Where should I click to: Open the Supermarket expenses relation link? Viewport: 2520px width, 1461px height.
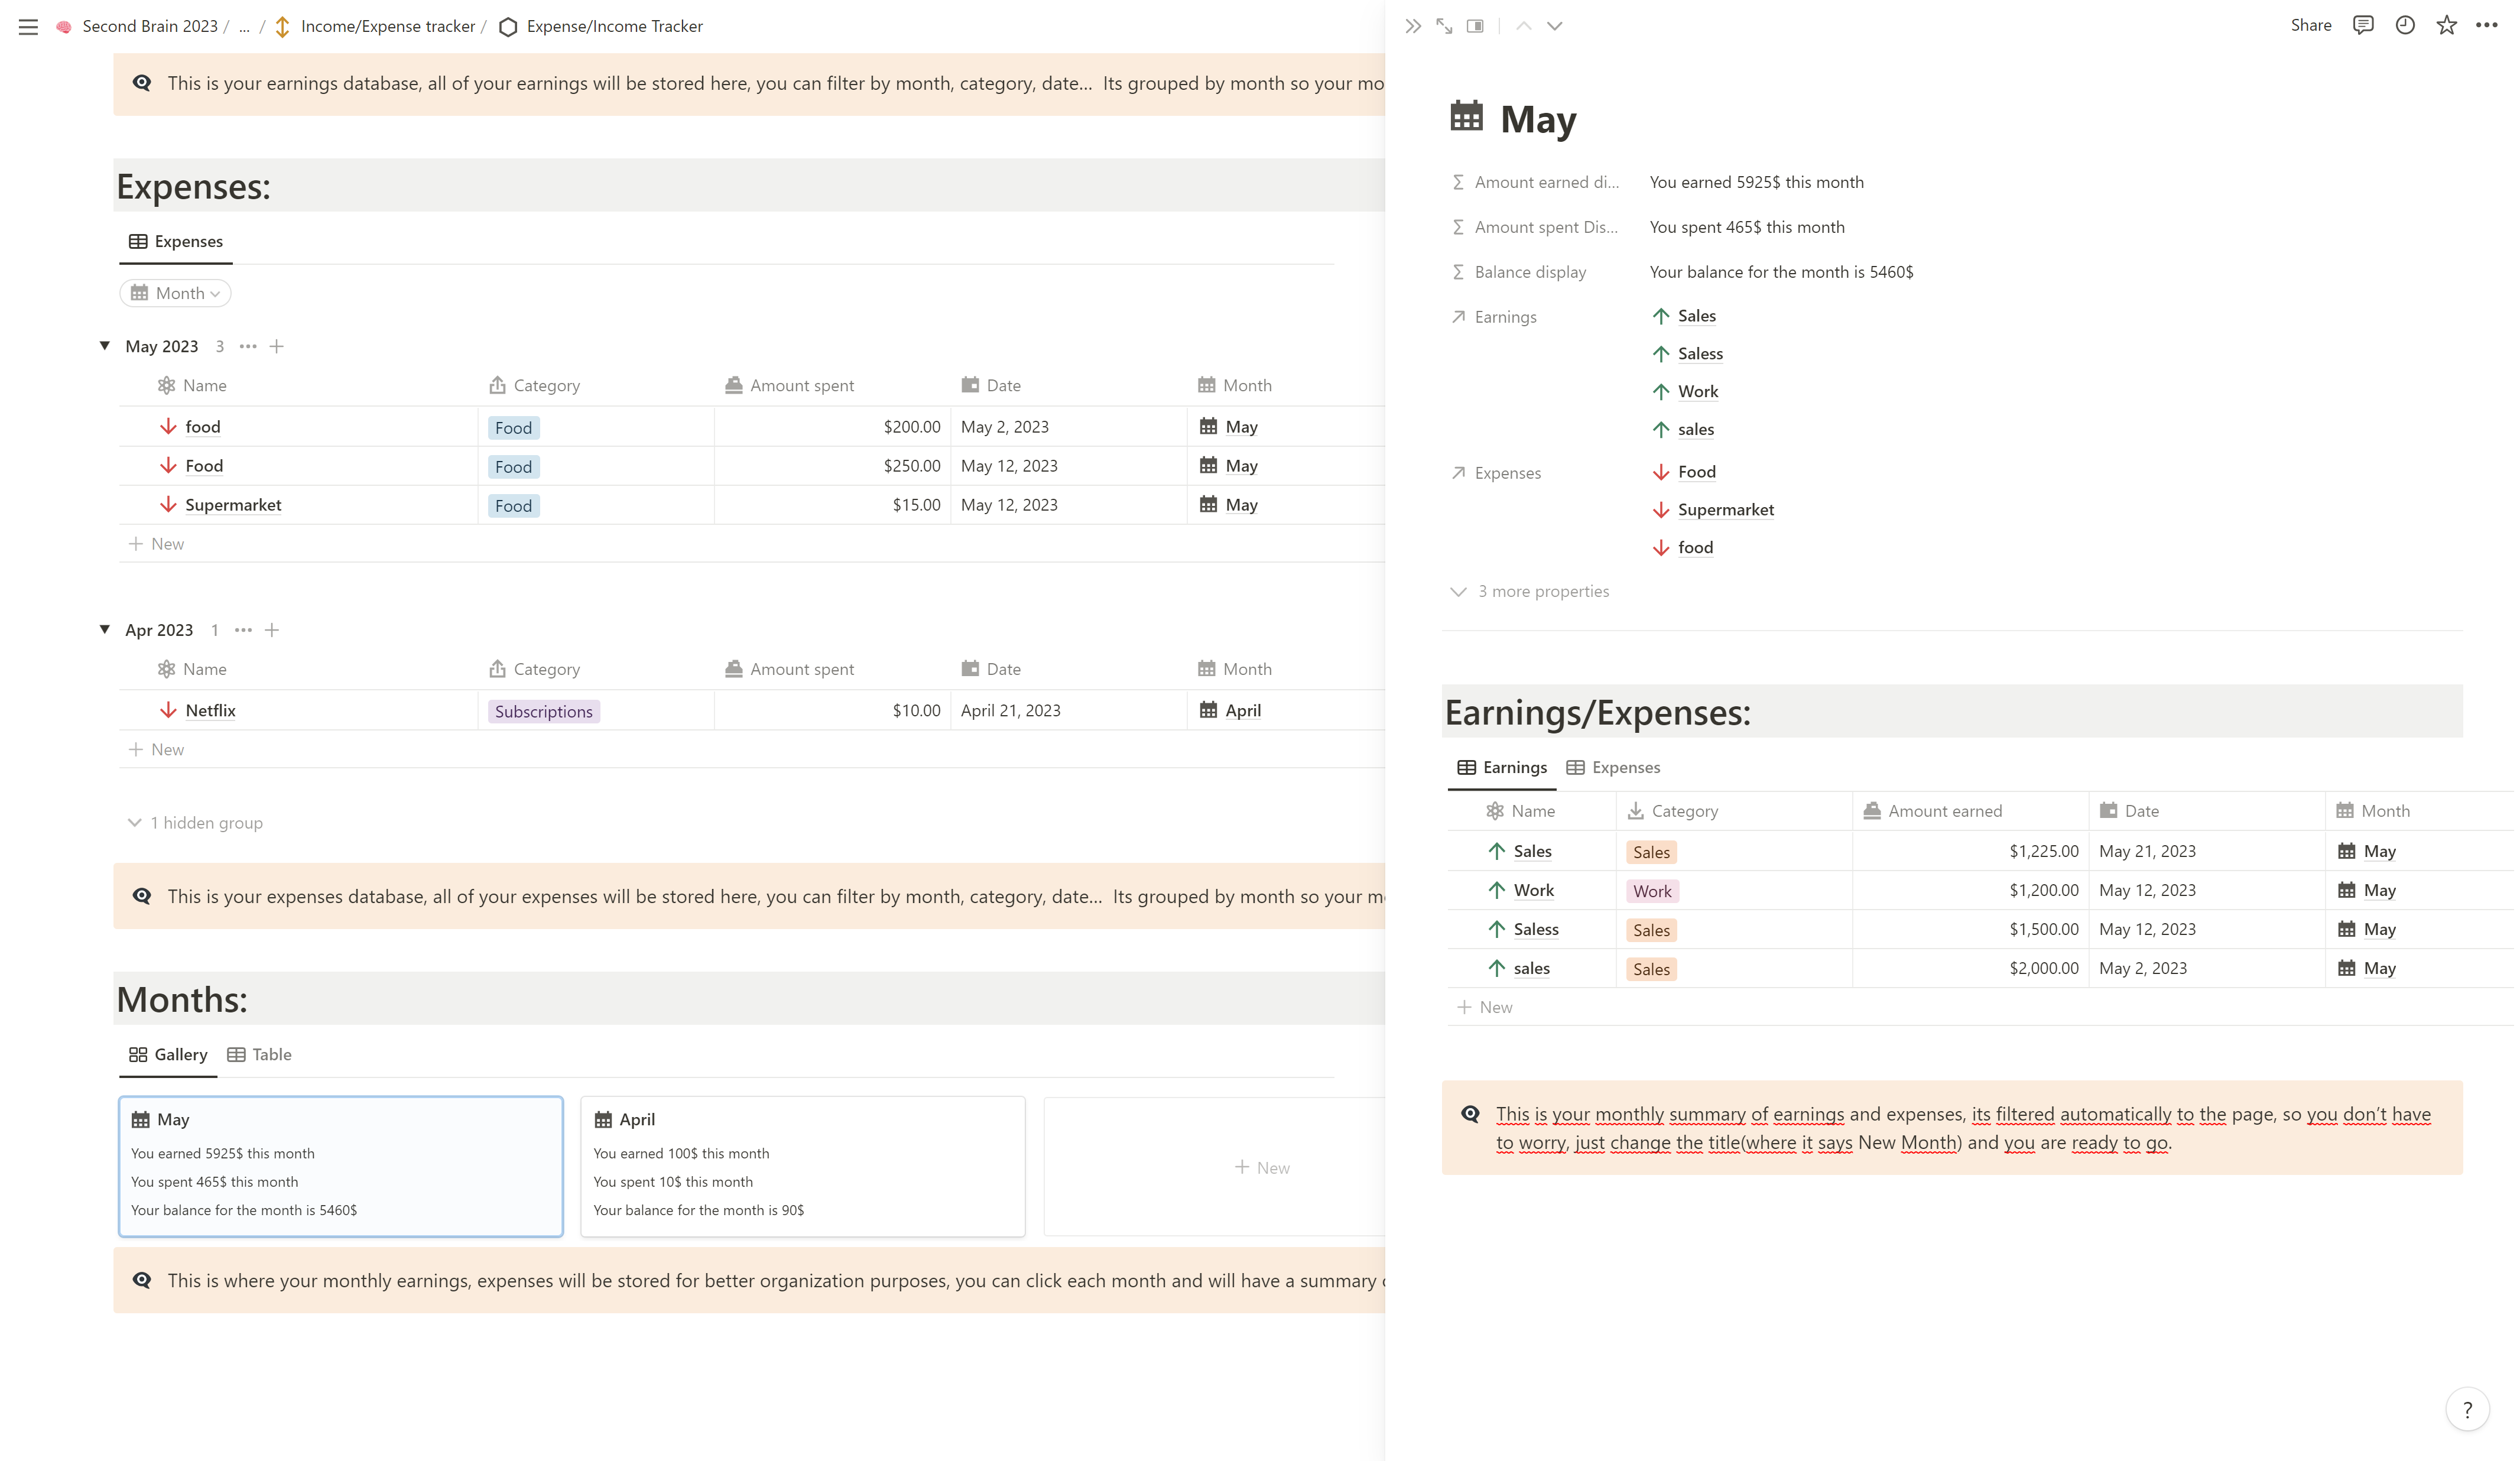[1726, 510]
